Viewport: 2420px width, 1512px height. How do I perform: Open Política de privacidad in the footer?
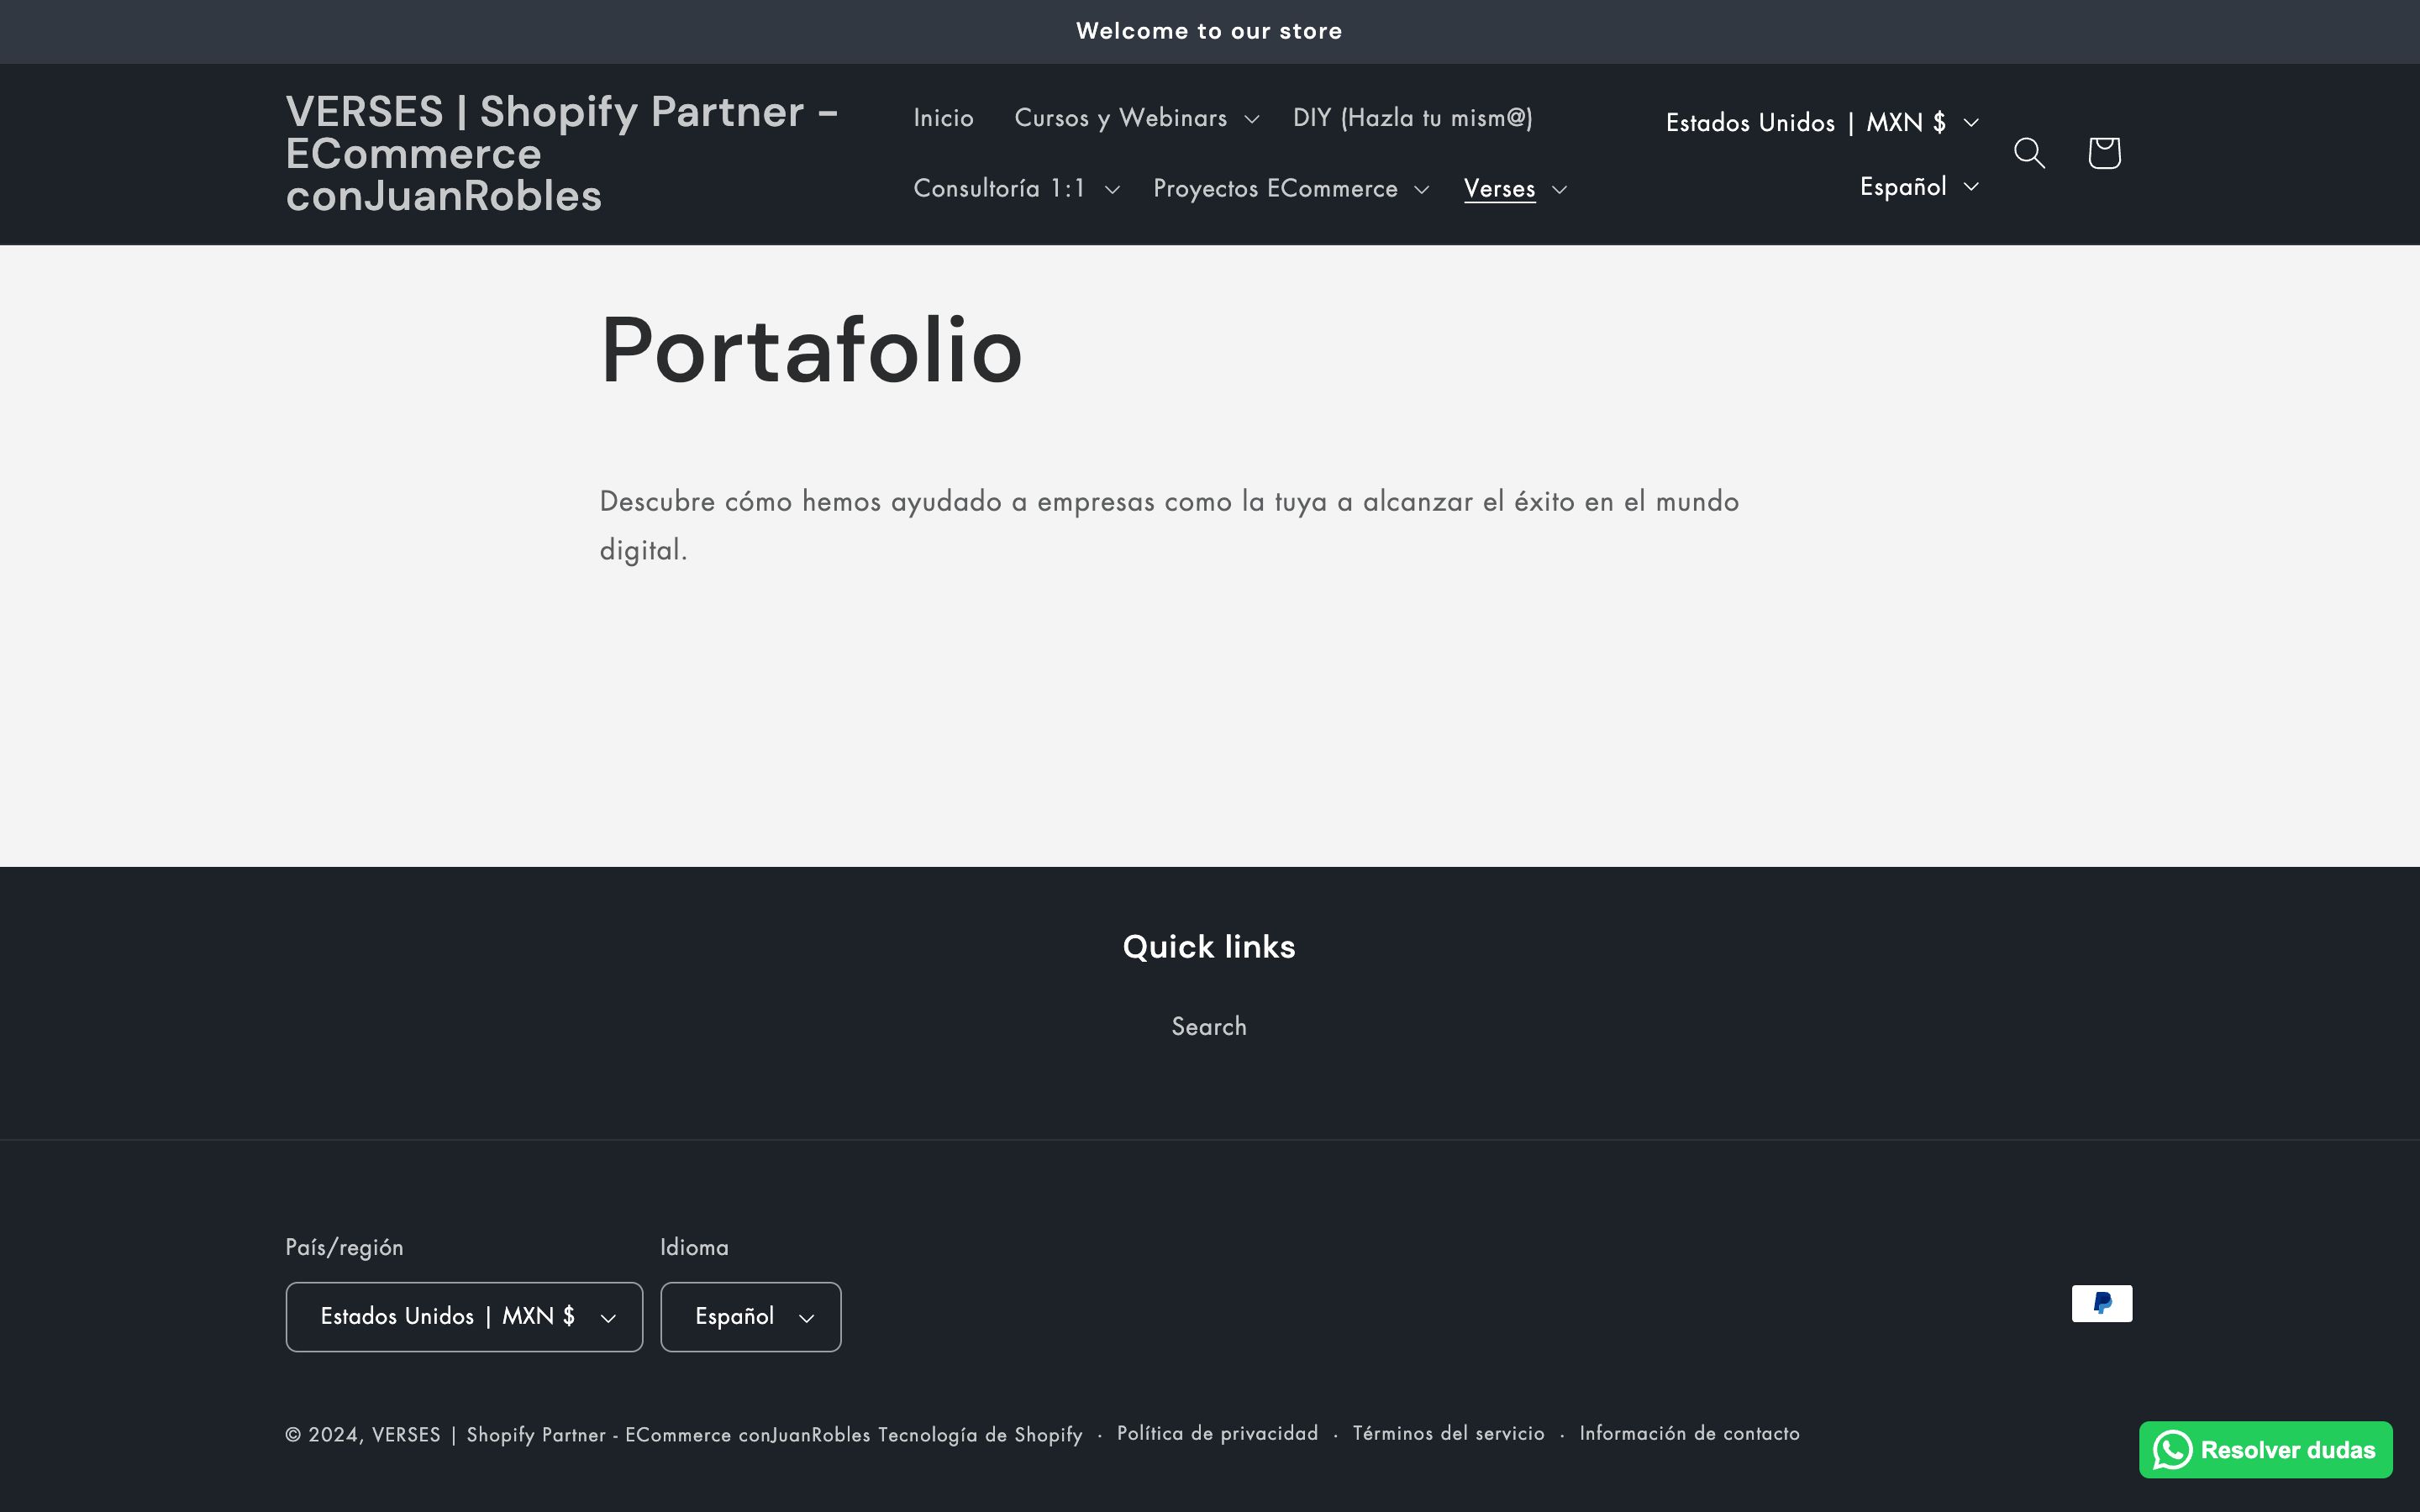[1217, 1433]
